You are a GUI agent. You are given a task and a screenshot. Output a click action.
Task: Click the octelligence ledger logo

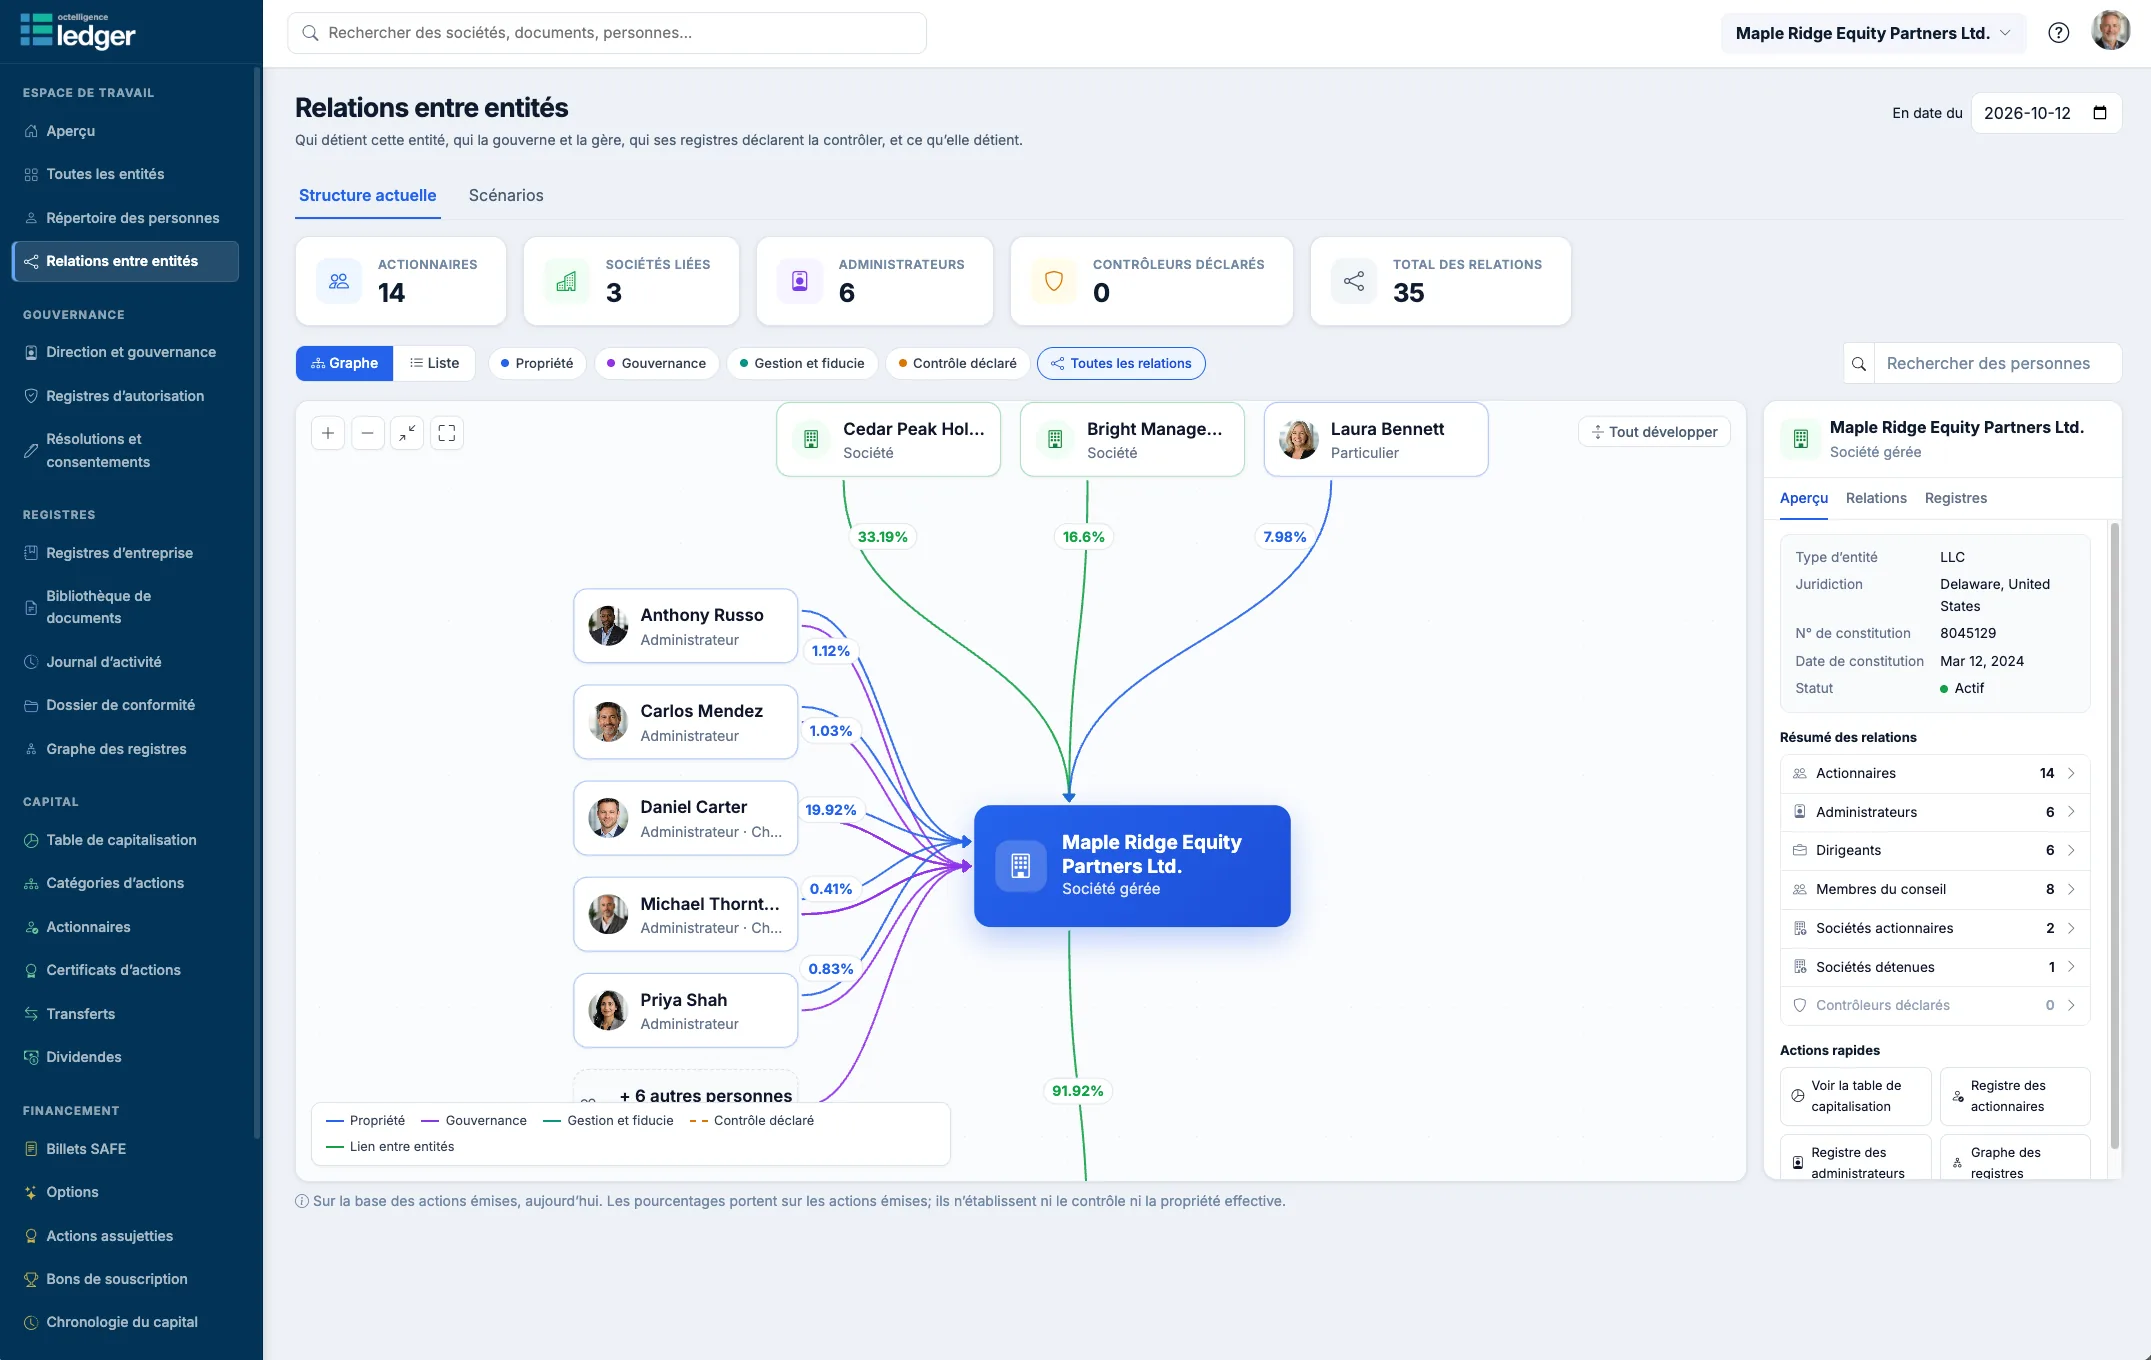[78, 31]
